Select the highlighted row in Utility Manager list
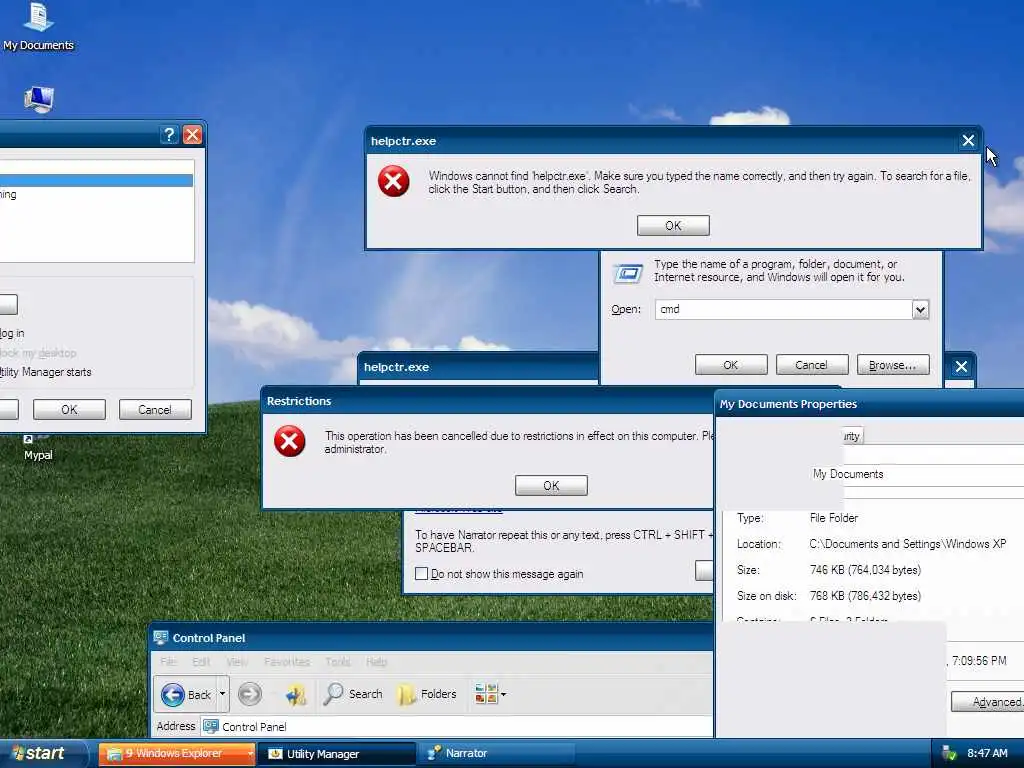The width and height of the screenshot is (1024, 768). [x=97, y=181]
